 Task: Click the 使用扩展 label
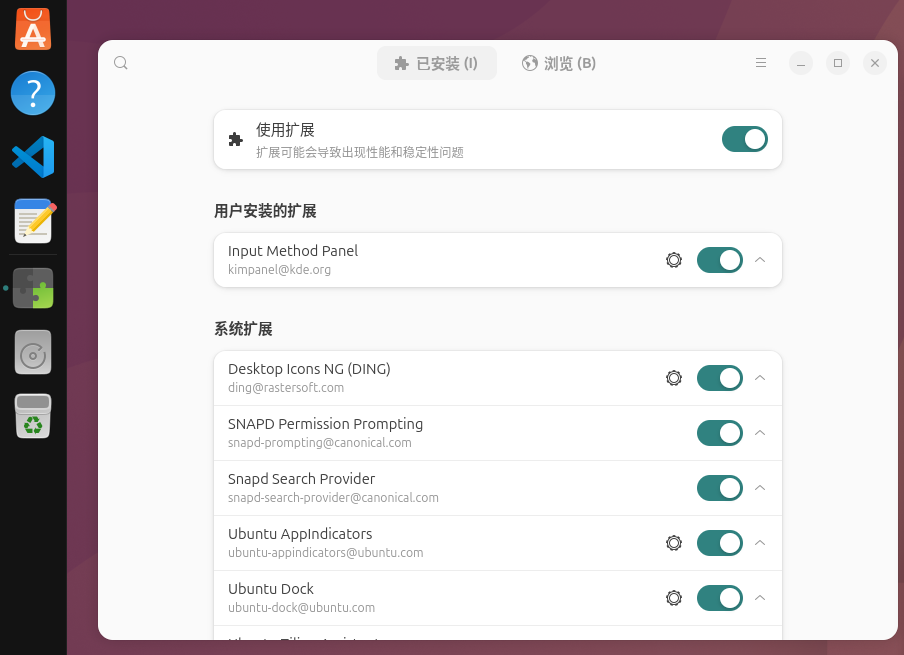coord(285,130)
